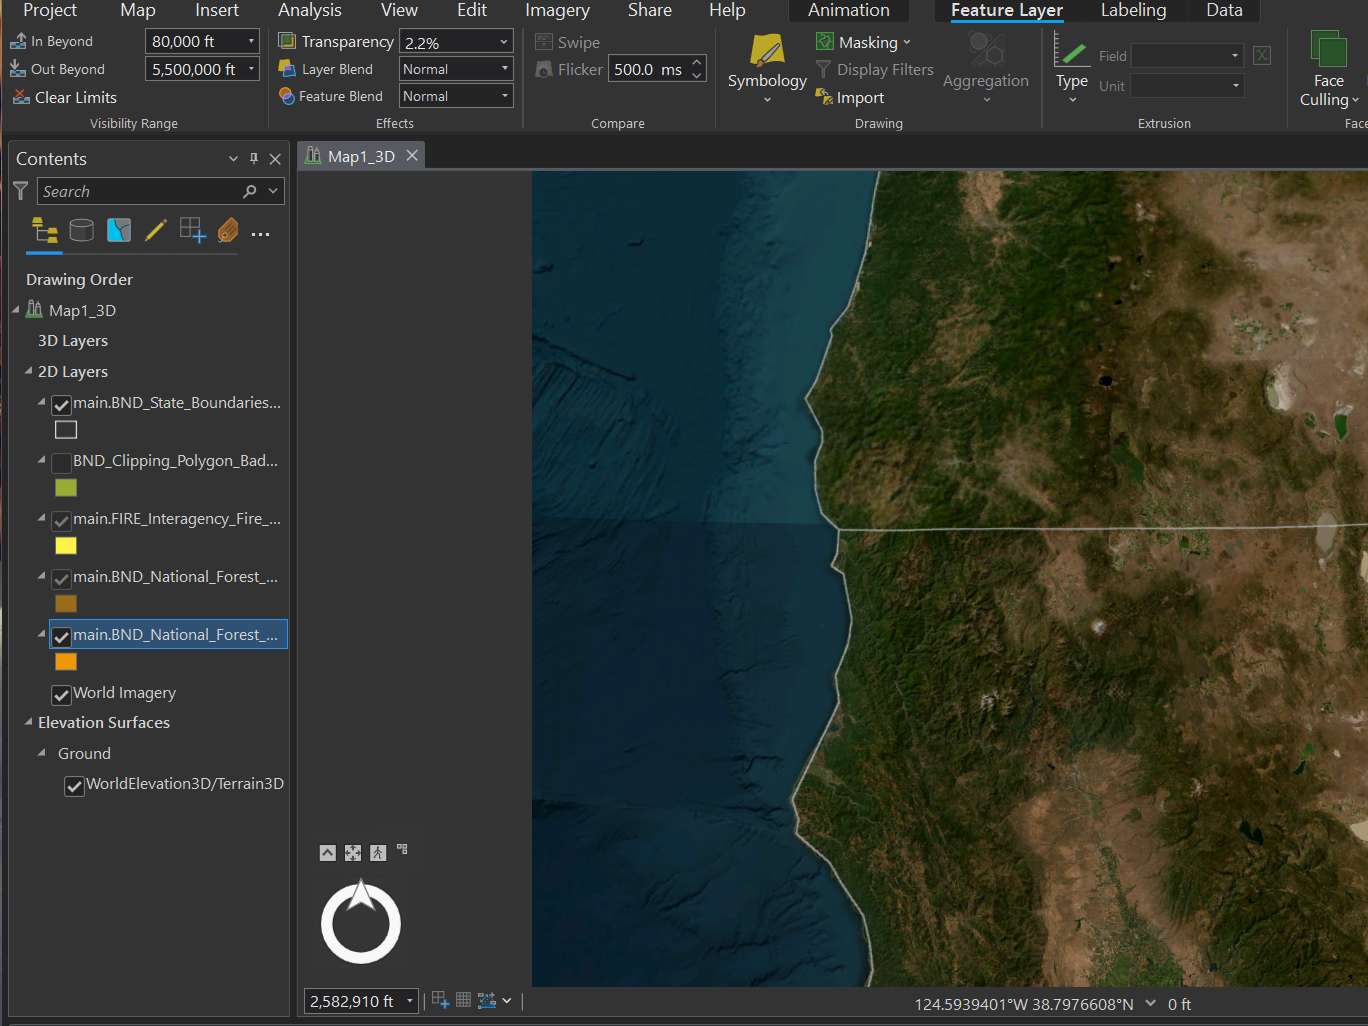This screenshot has width=1368, height=1026.
Task: Uncheck the BND_Clipping_Polygon layer visibility
Action: (x=61, y=463)
